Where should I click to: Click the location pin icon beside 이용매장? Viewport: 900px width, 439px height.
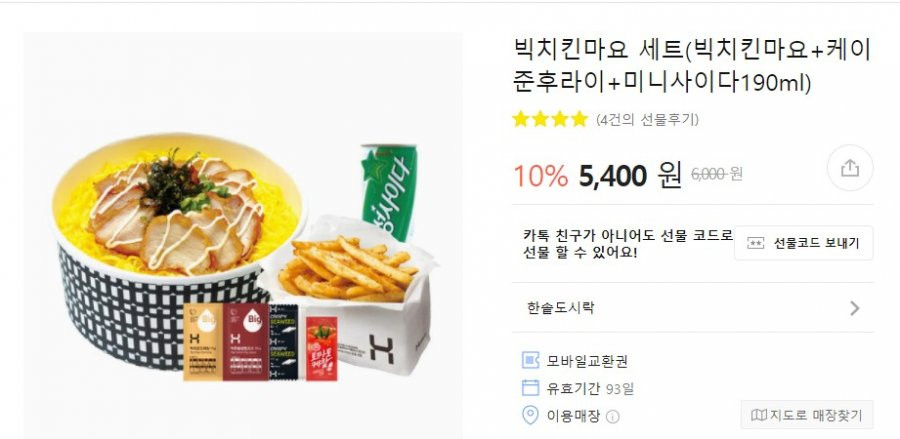530,415
